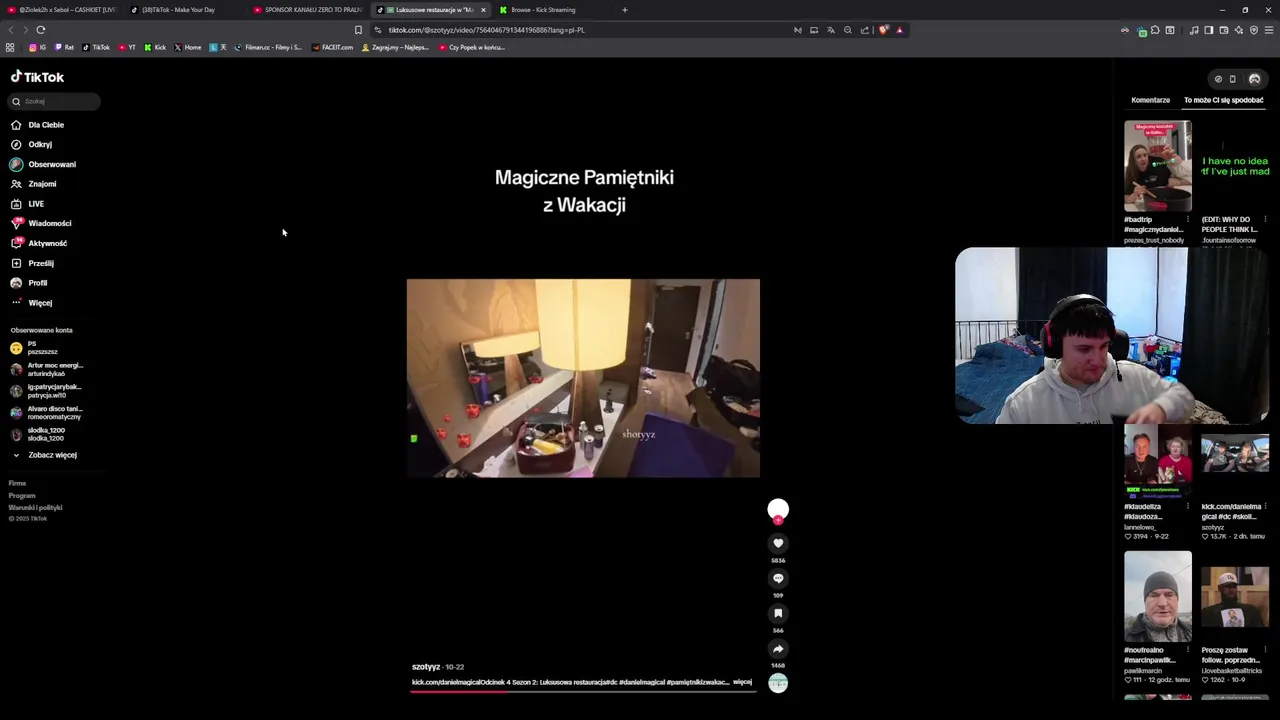Screen dimensions: 1280x720
Task: Open the #badtrip recommended video thumbnail
Action: (x=1158, y=166)
